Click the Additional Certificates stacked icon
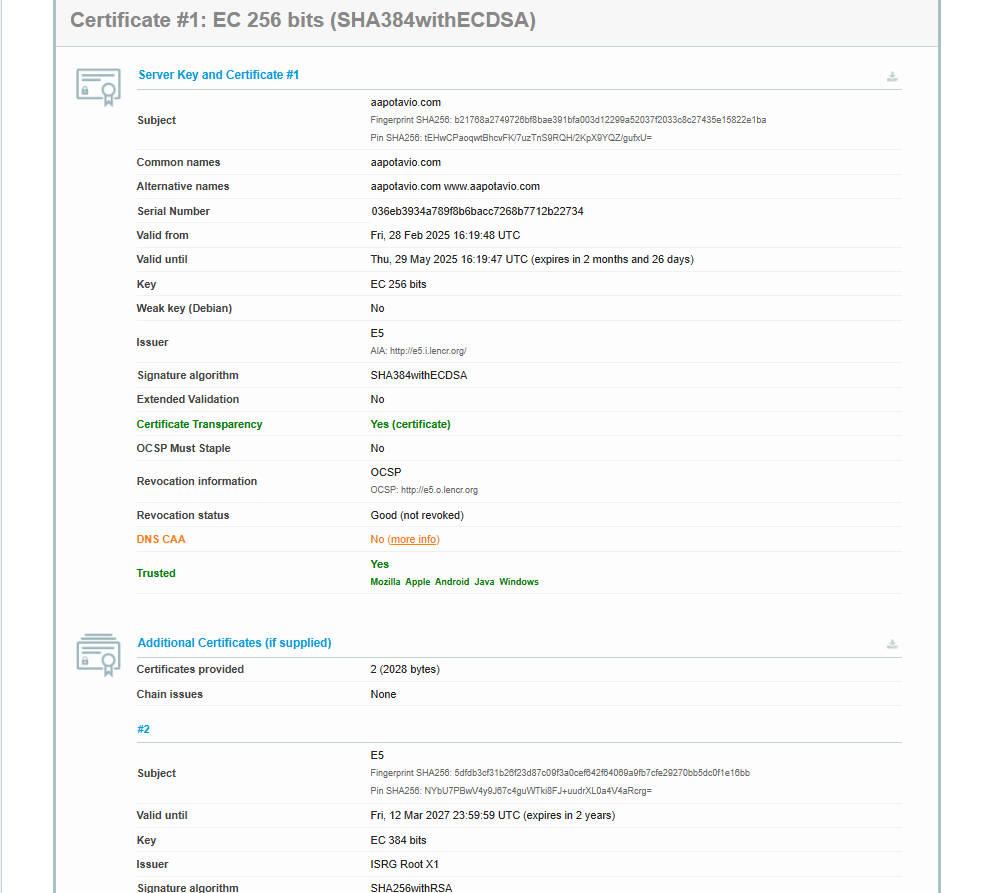Viewport: 990px width, 893px height. (98, 654)
